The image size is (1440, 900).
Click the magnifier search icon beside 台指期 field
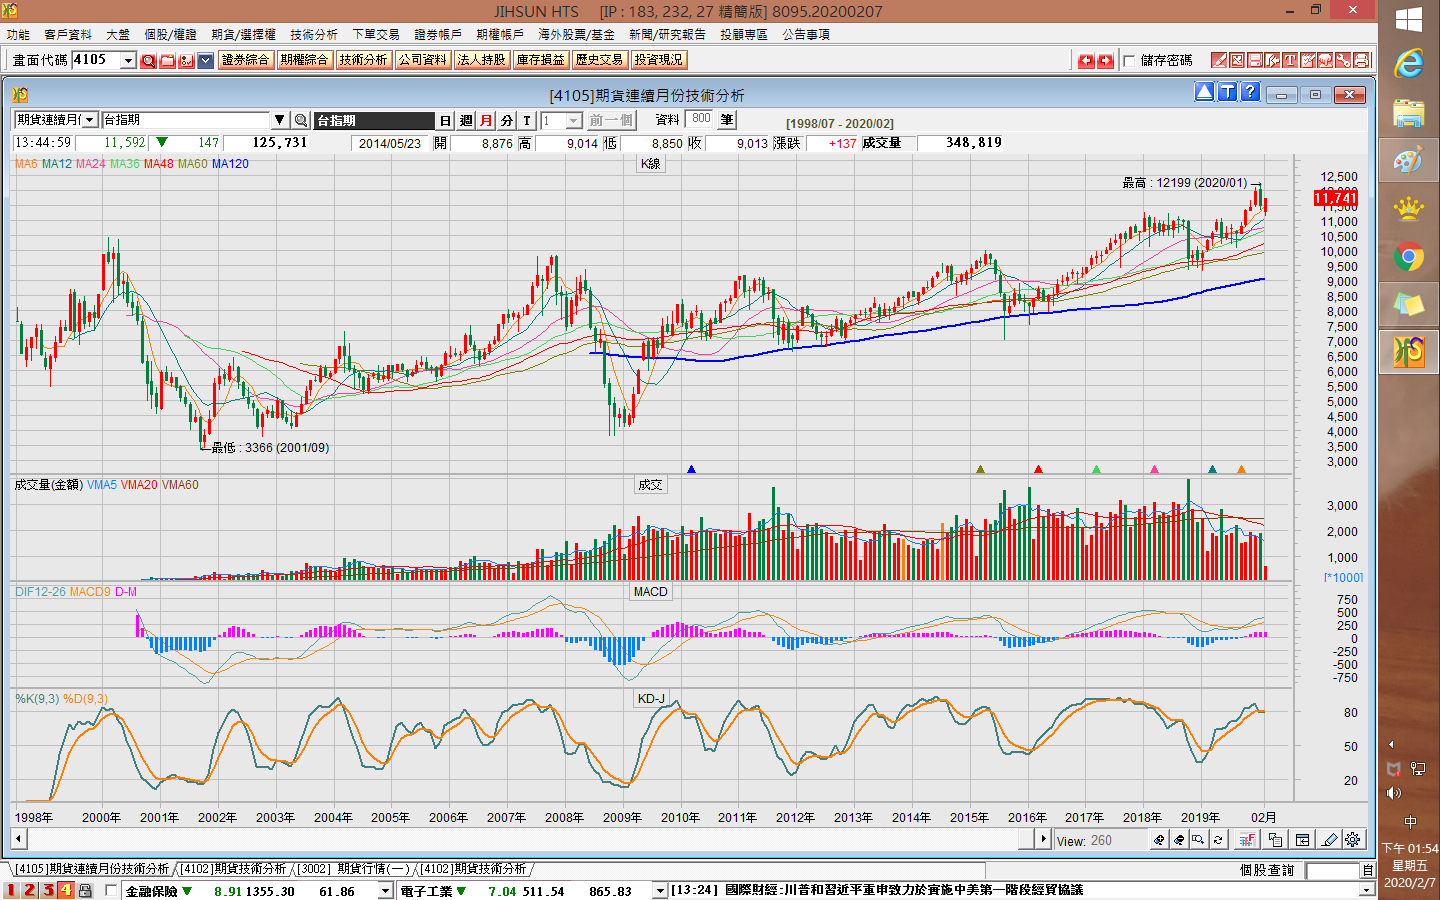300,120
